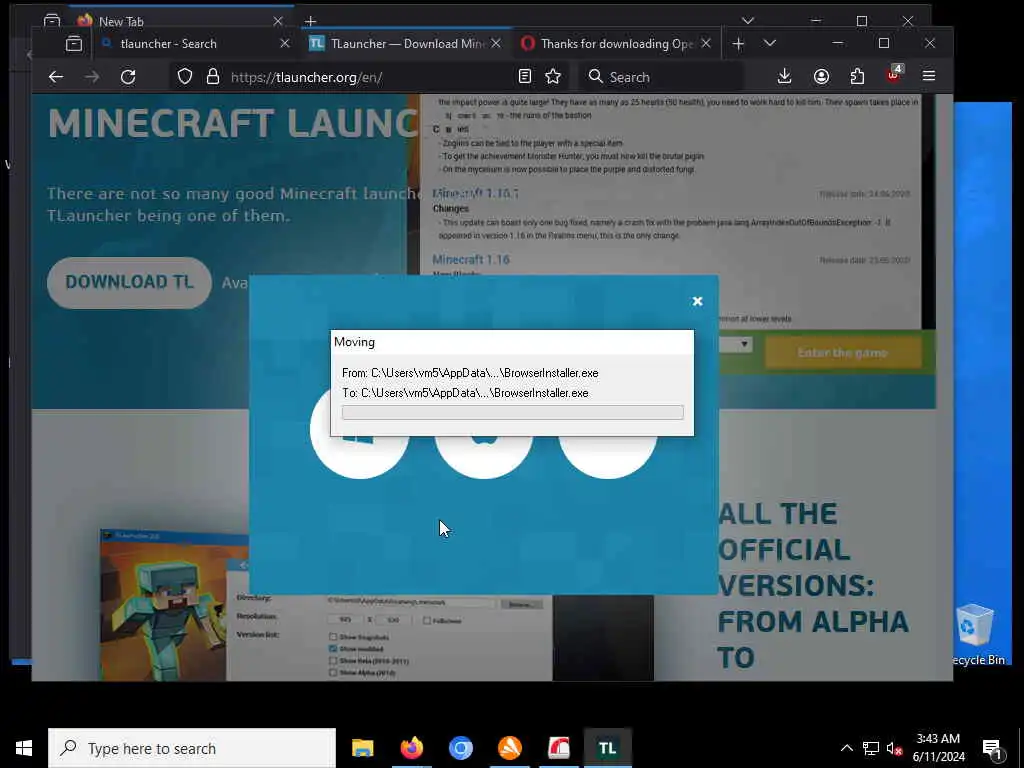Open the extensions puzzle icon
The width and height of the screenshot is (1024, 768).
(857, 76)
